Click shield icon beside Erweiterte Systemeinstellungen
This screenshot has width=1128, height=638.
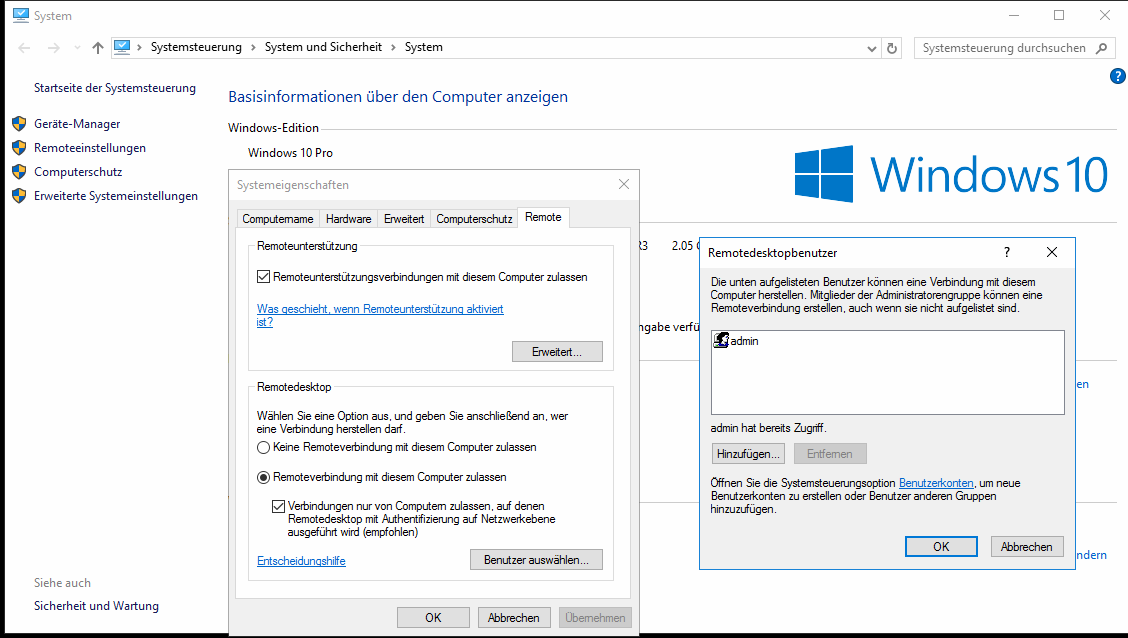[19, 196]
